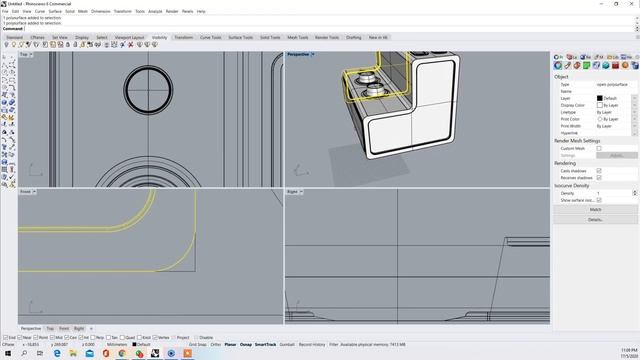Open the Perspective viewport title dropdown arrow

click(x=313, y=54)
